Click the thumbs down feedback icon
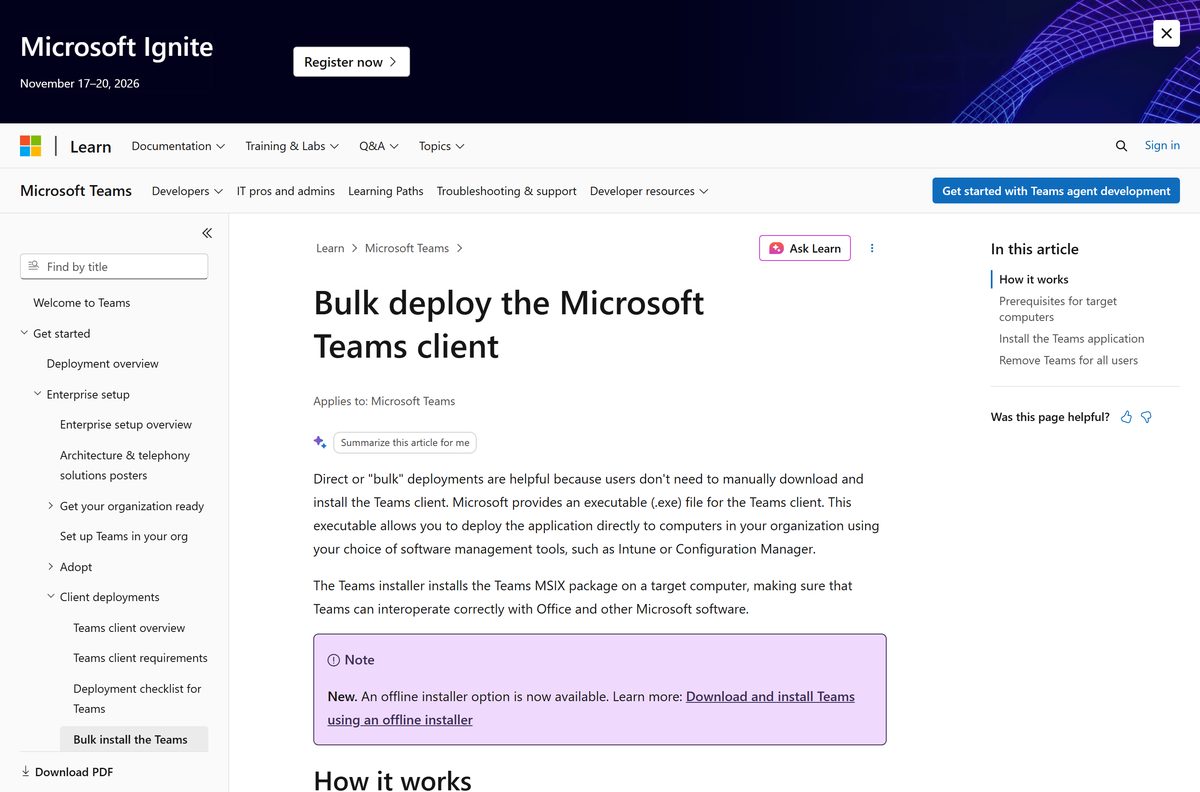 coord(1147,417)
